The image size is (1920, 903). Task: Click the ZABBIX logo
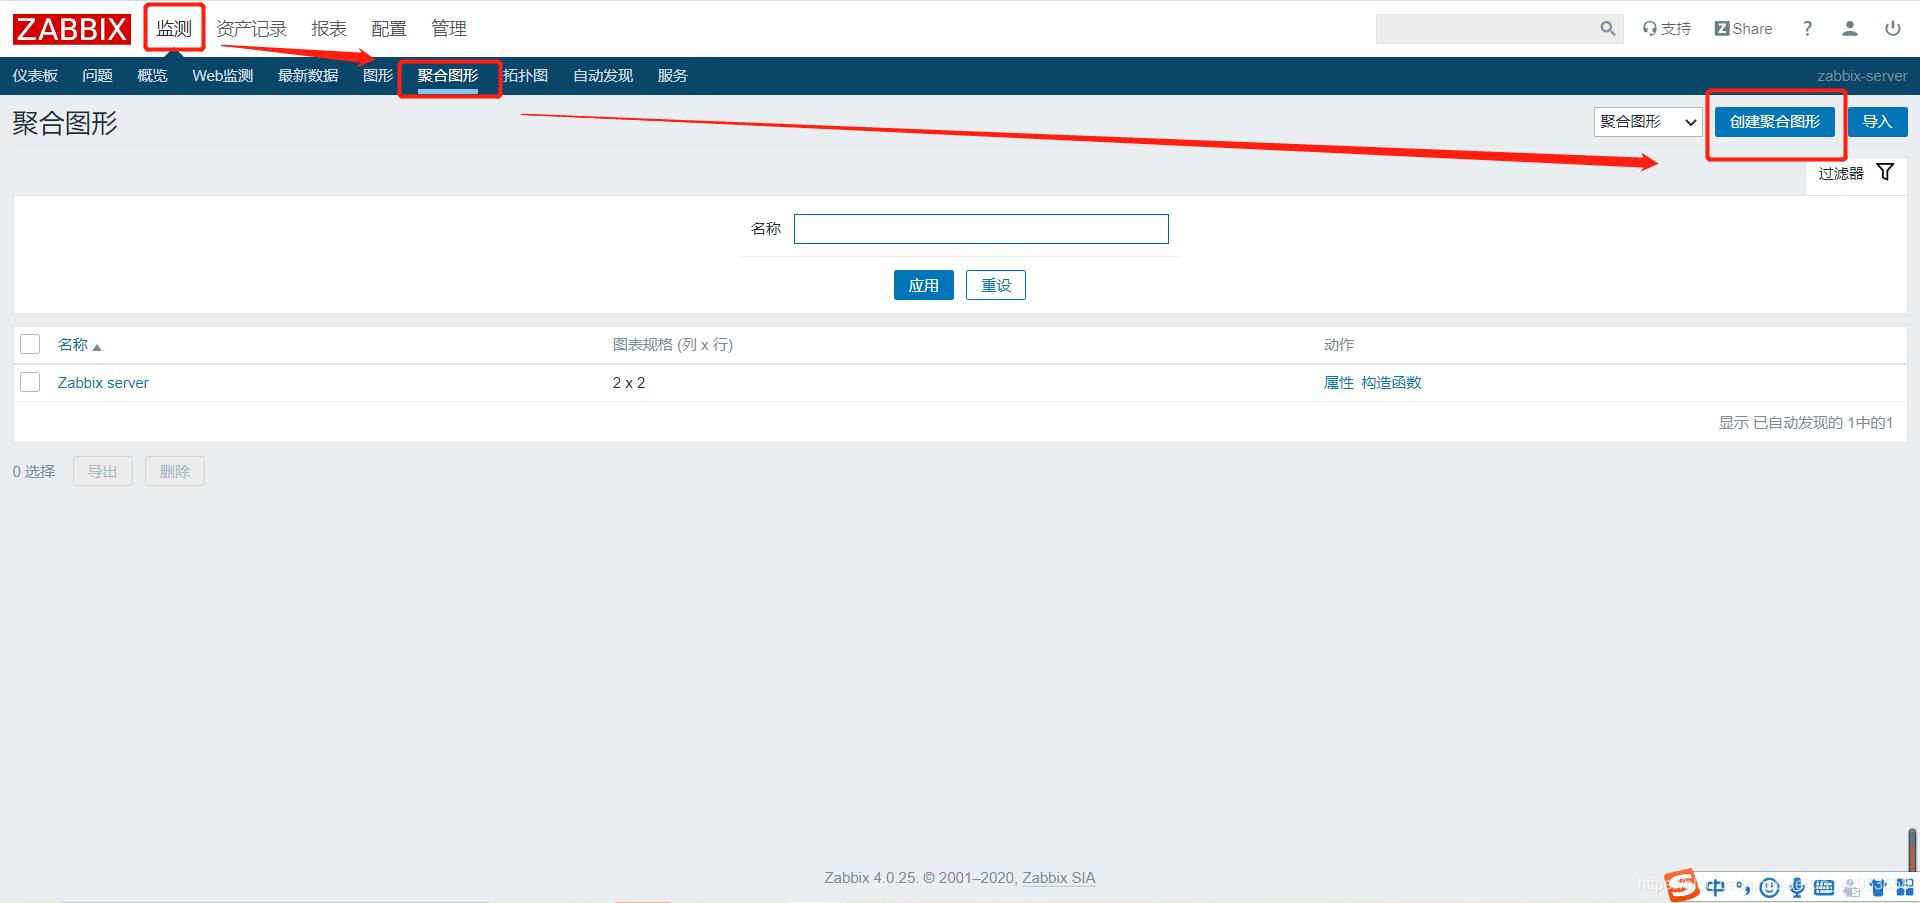tap(72, 29)
